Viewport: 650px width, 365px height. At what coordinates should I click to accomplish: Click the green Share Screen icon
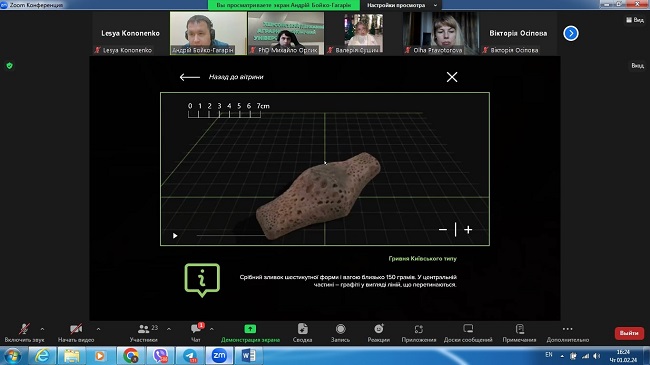[x=250, y=329]
